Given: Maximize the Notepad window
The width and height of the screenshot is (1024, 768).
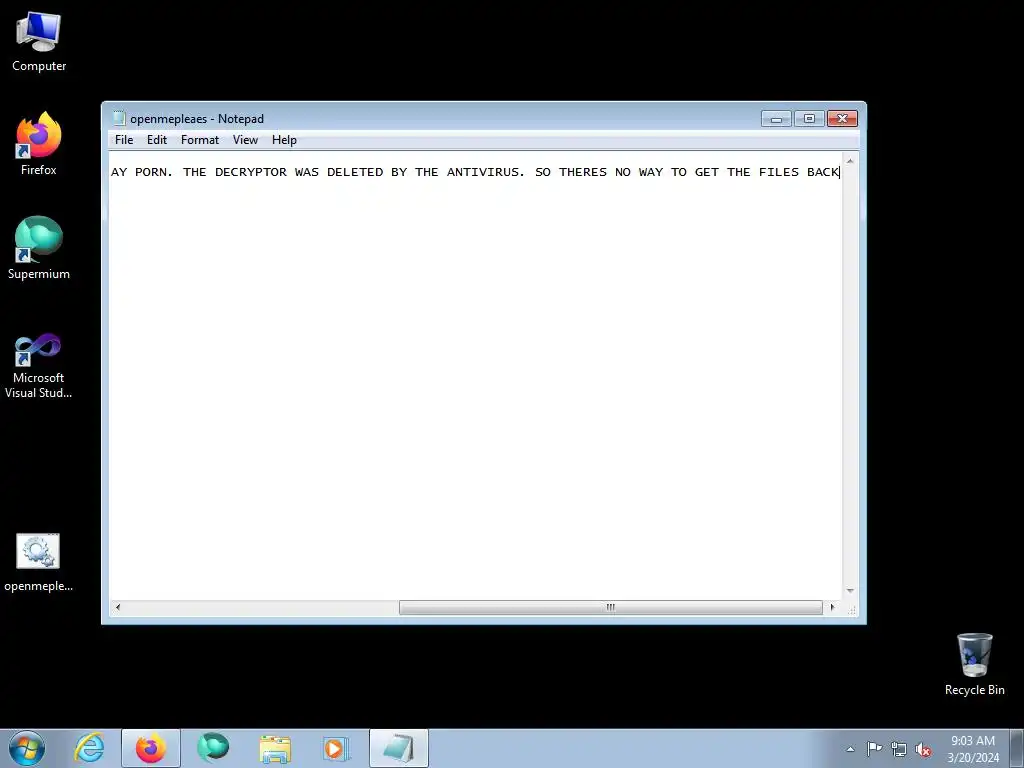Looking at the screenshot, I should point(809,119).
